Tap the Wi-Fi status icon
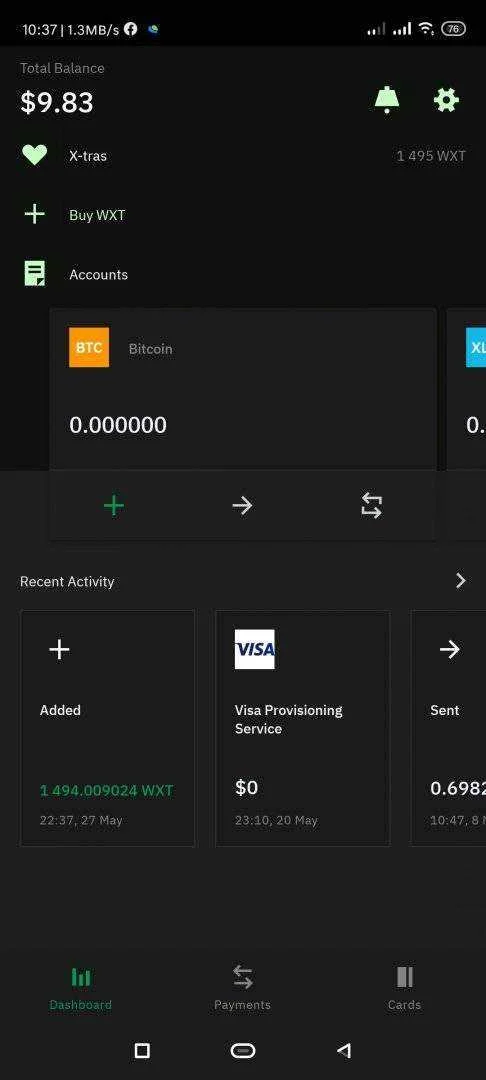 click(x=426, y=28)
